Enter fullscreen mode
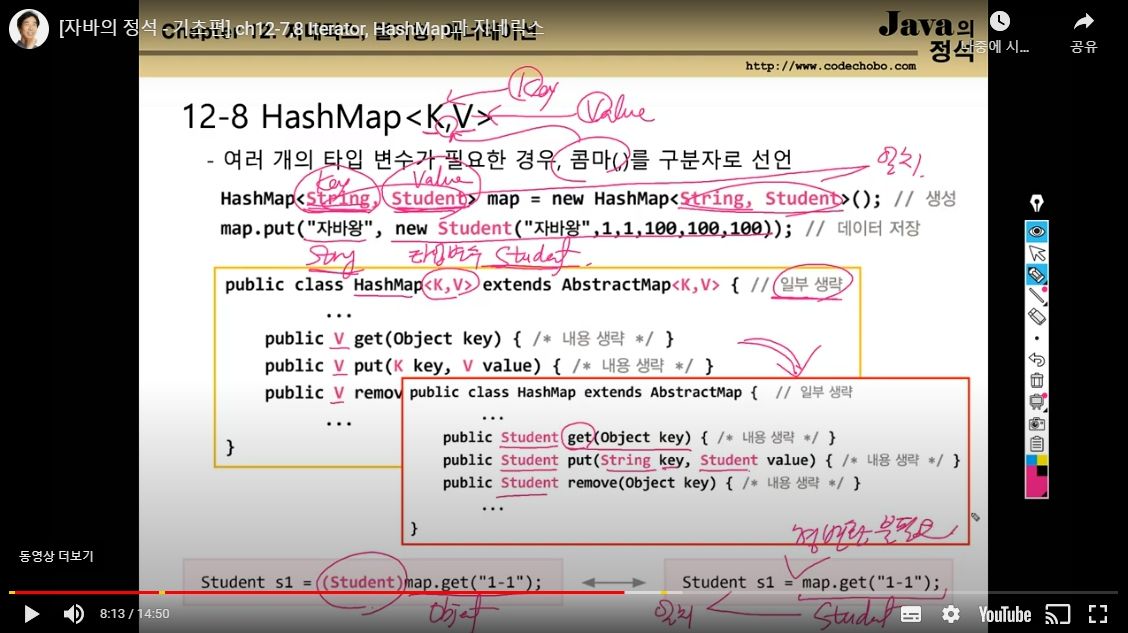Screen dimensions: 1128x633 click(x=1098, y=614)
